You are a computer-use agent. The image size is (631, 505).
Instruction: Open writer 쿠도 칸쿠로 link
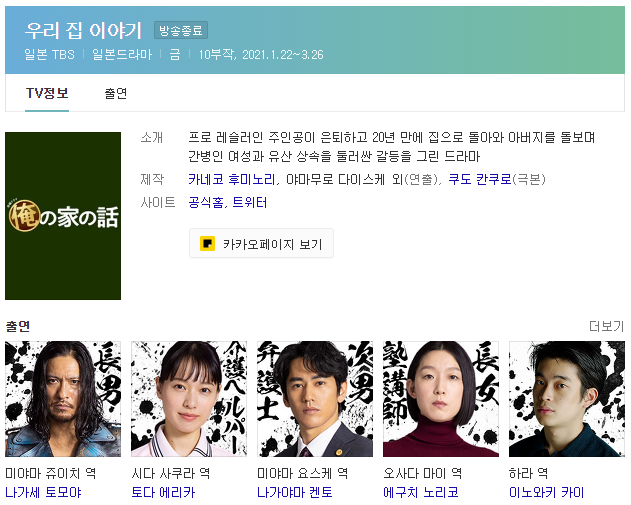point(480,179)
